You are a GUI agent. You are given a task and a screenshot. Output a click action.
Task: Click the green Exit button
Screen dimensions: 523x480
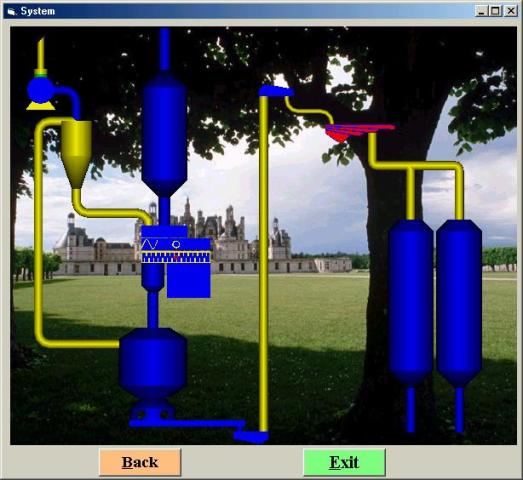344,462
